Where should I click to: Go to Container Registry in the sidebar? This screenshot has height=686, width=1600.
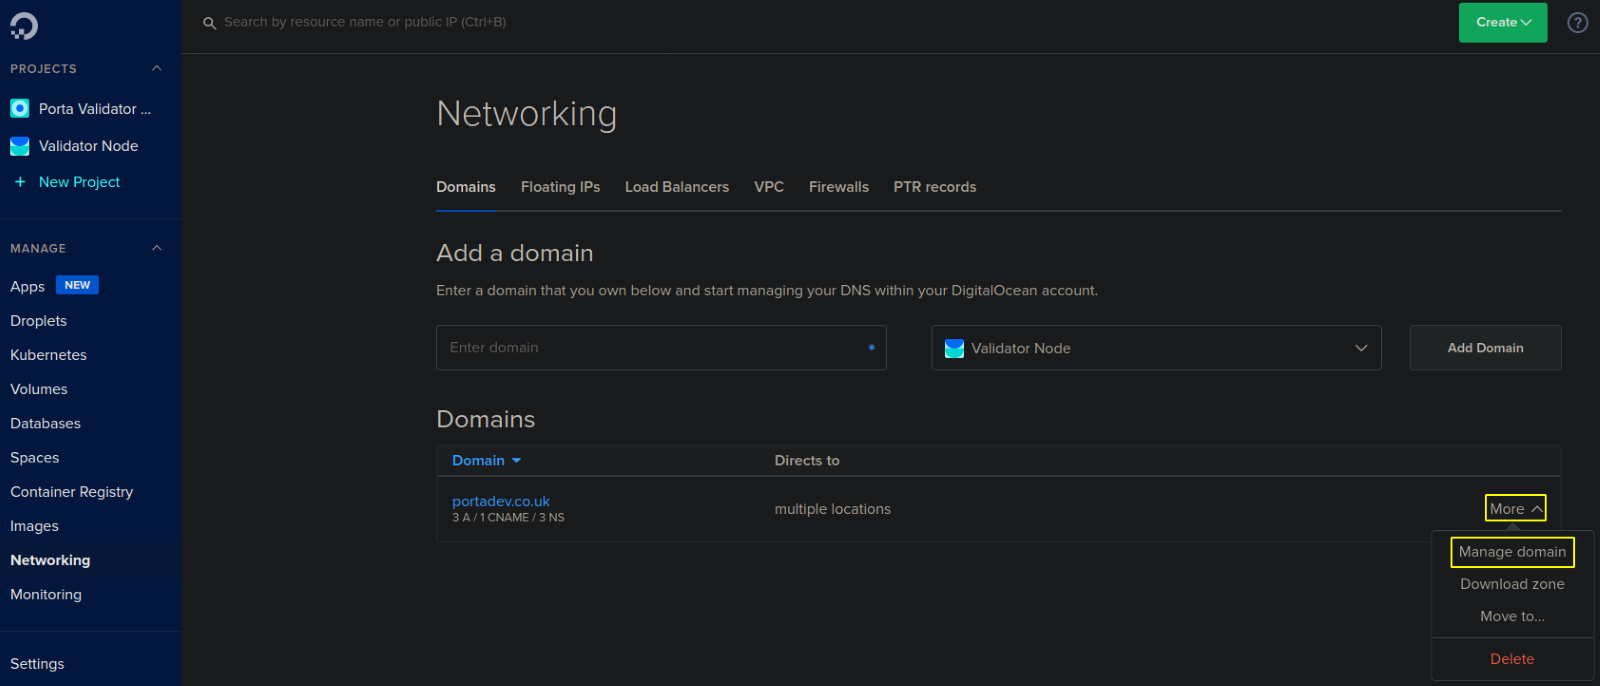click(71, 492)
